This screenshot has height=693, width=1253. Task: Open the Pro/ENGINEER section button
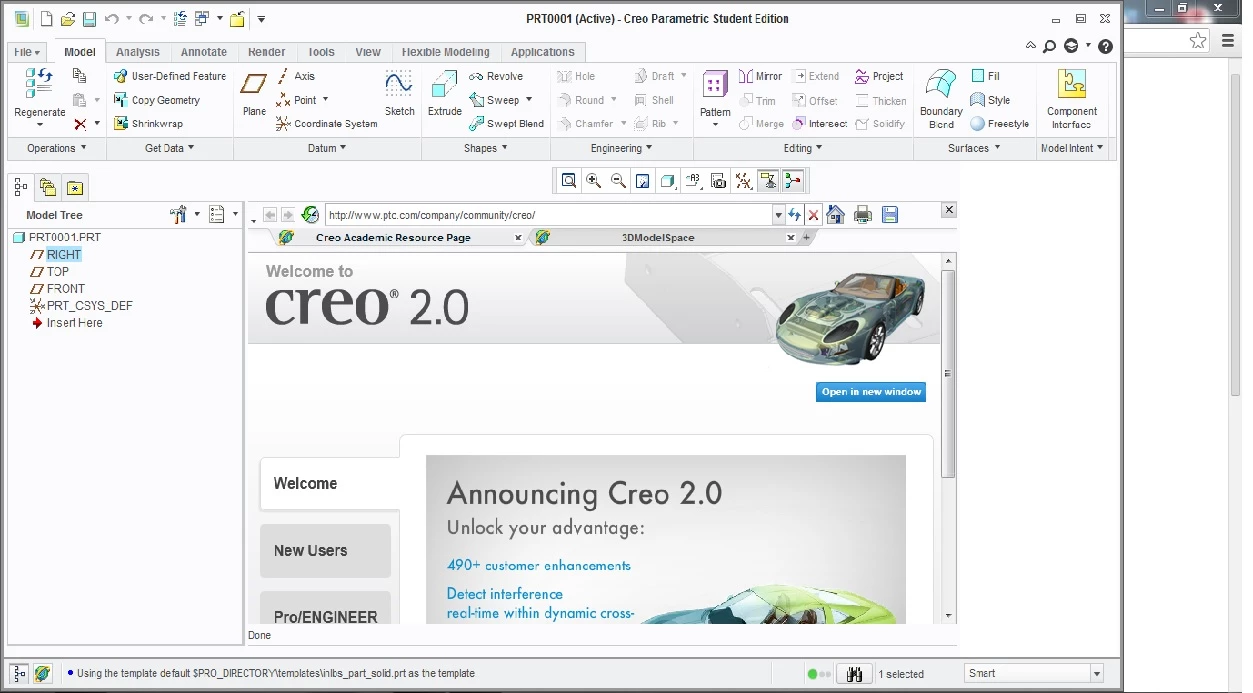click(325, 608)
